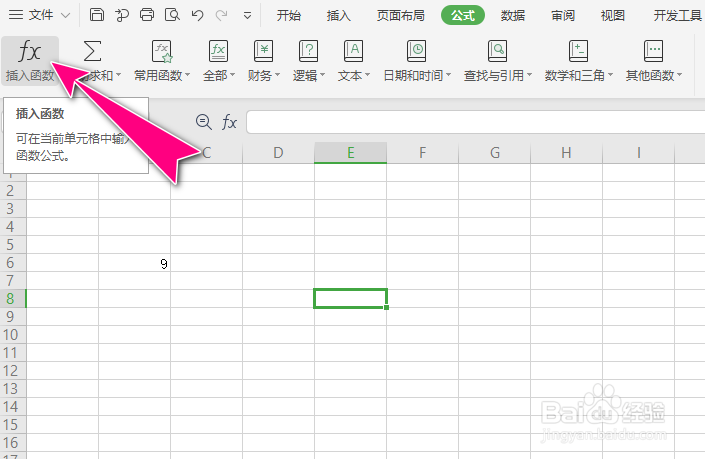Expand the 财务 dropdown arrow
The width and height of the screenshot is (705, 459).
point(277,75)
